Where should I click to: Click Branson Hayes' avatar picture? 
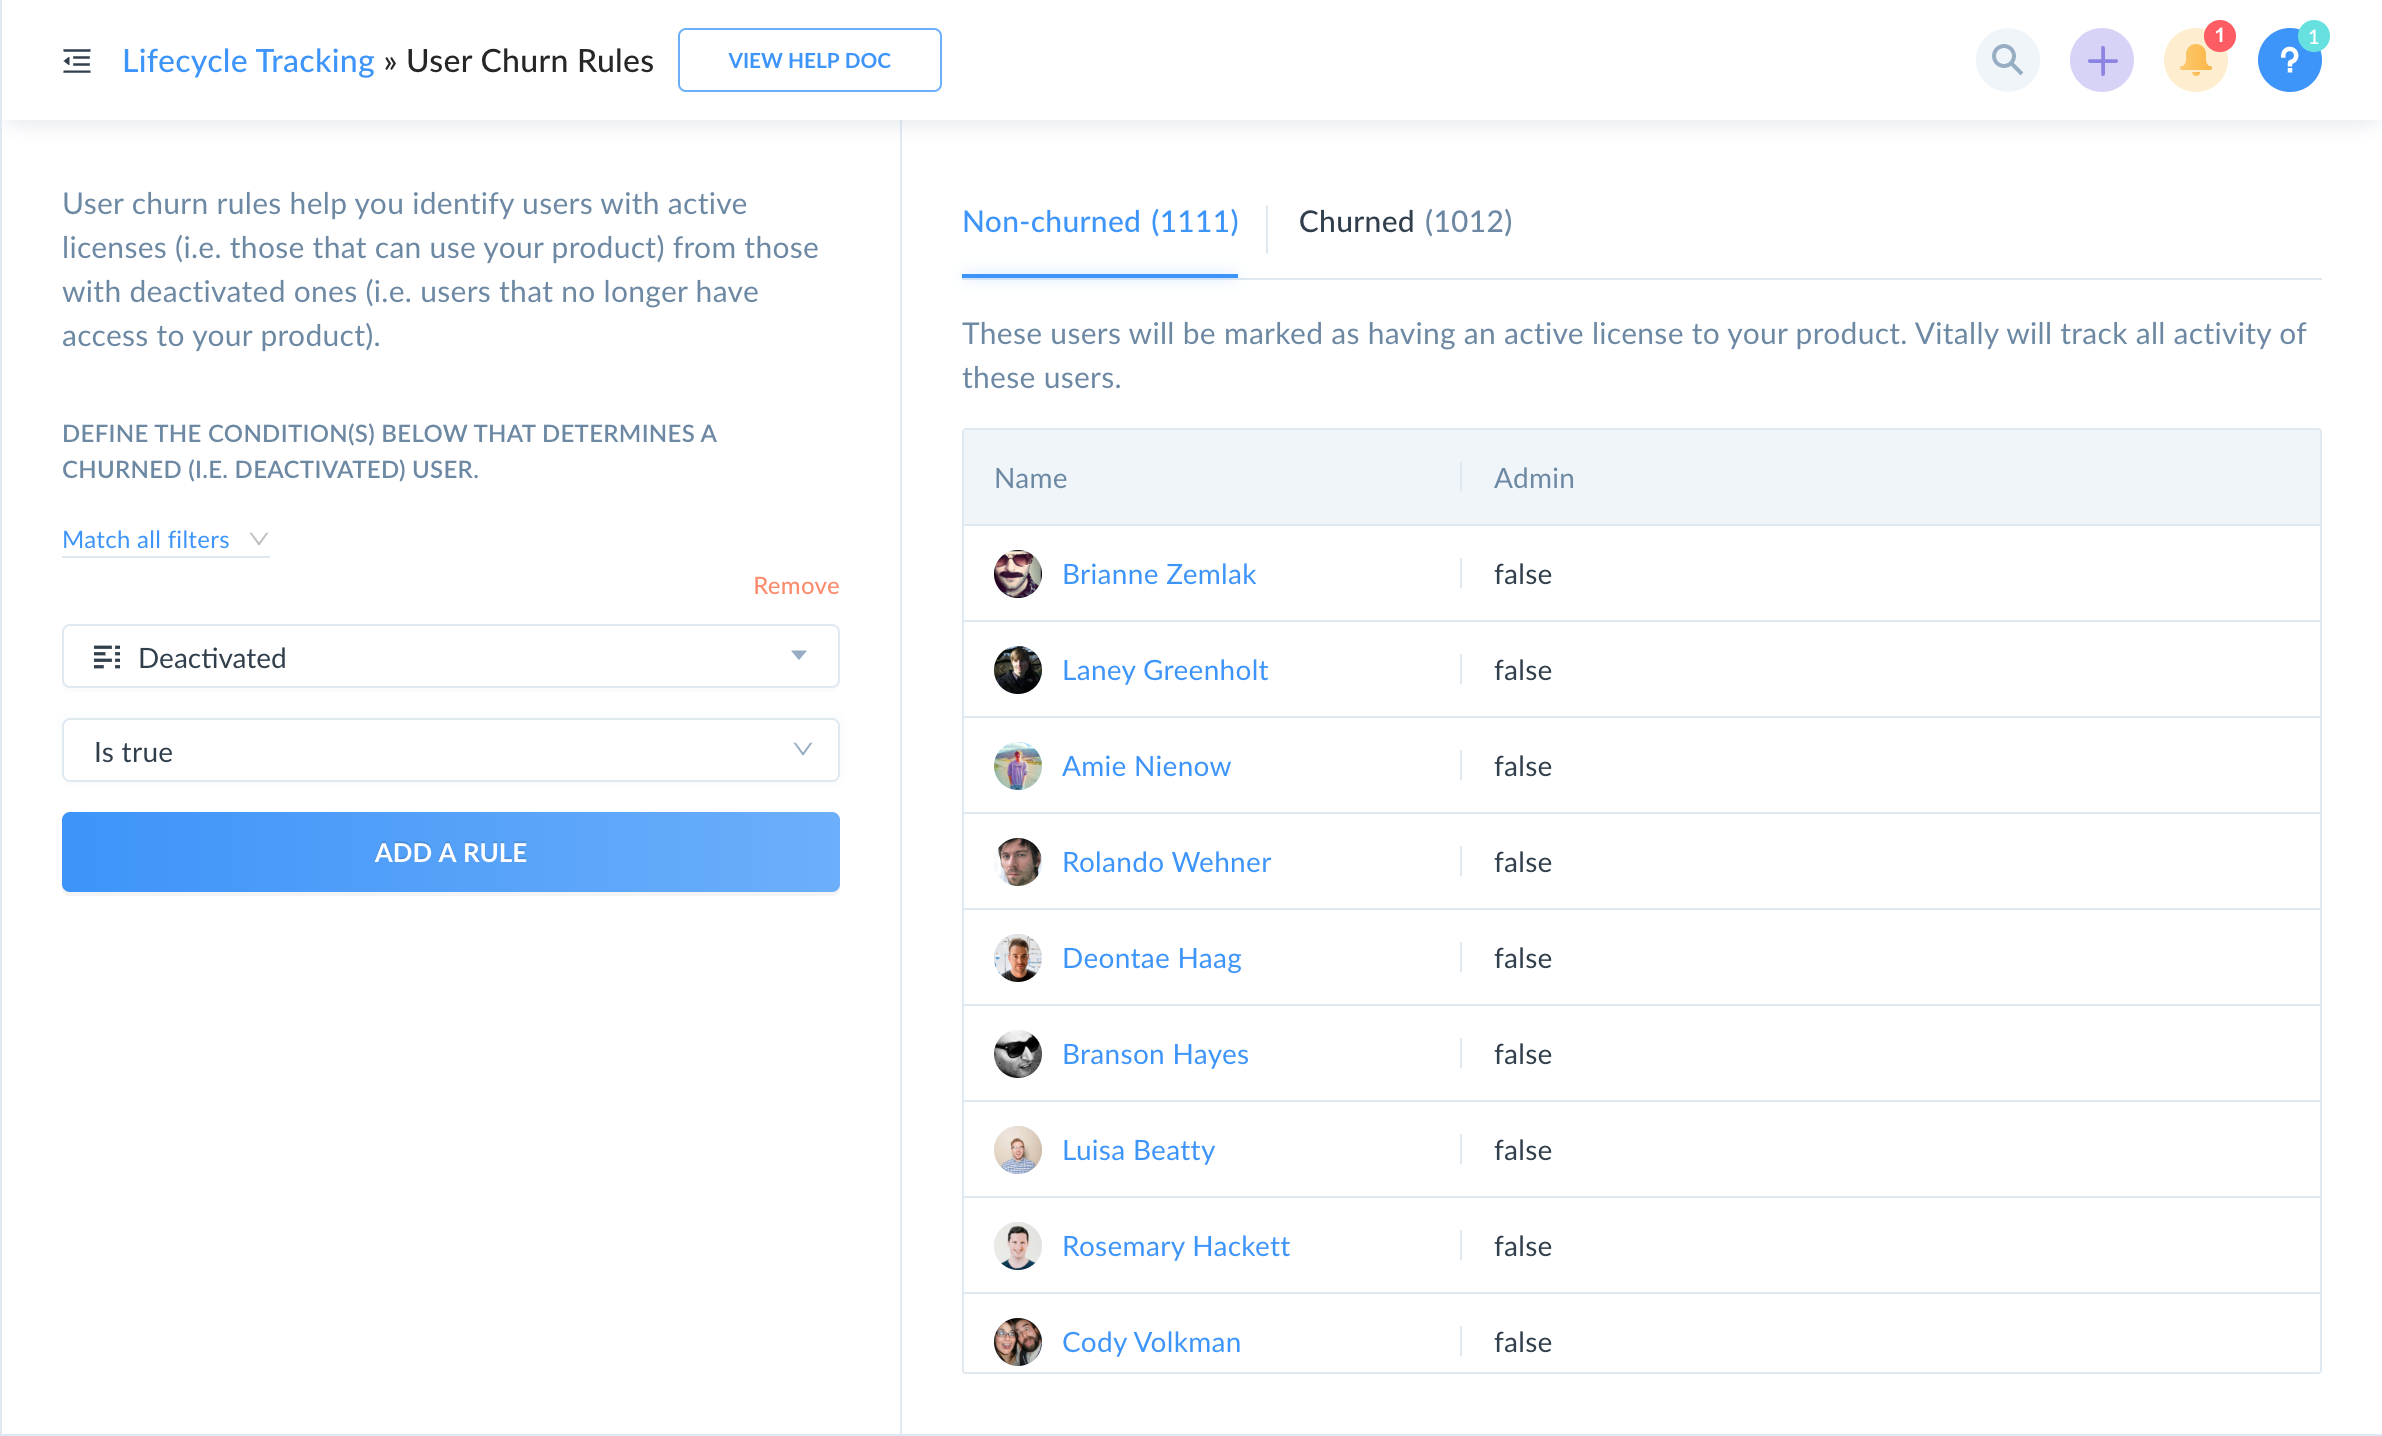tap(1017, 1054)
